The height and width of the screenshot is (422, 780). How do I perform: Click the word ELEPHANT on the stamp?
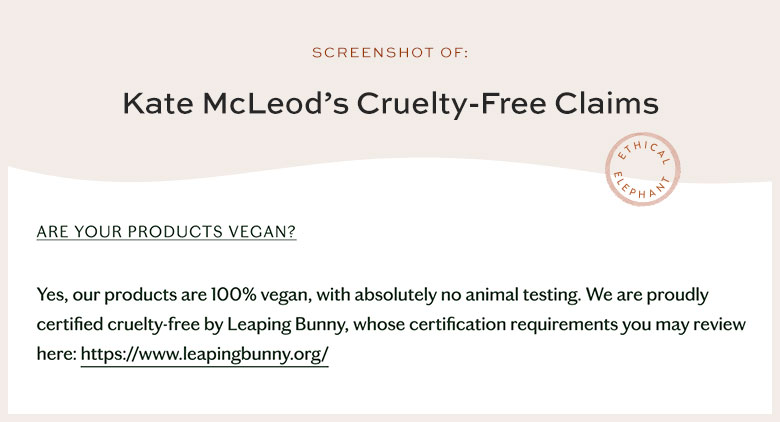point(642,189)
